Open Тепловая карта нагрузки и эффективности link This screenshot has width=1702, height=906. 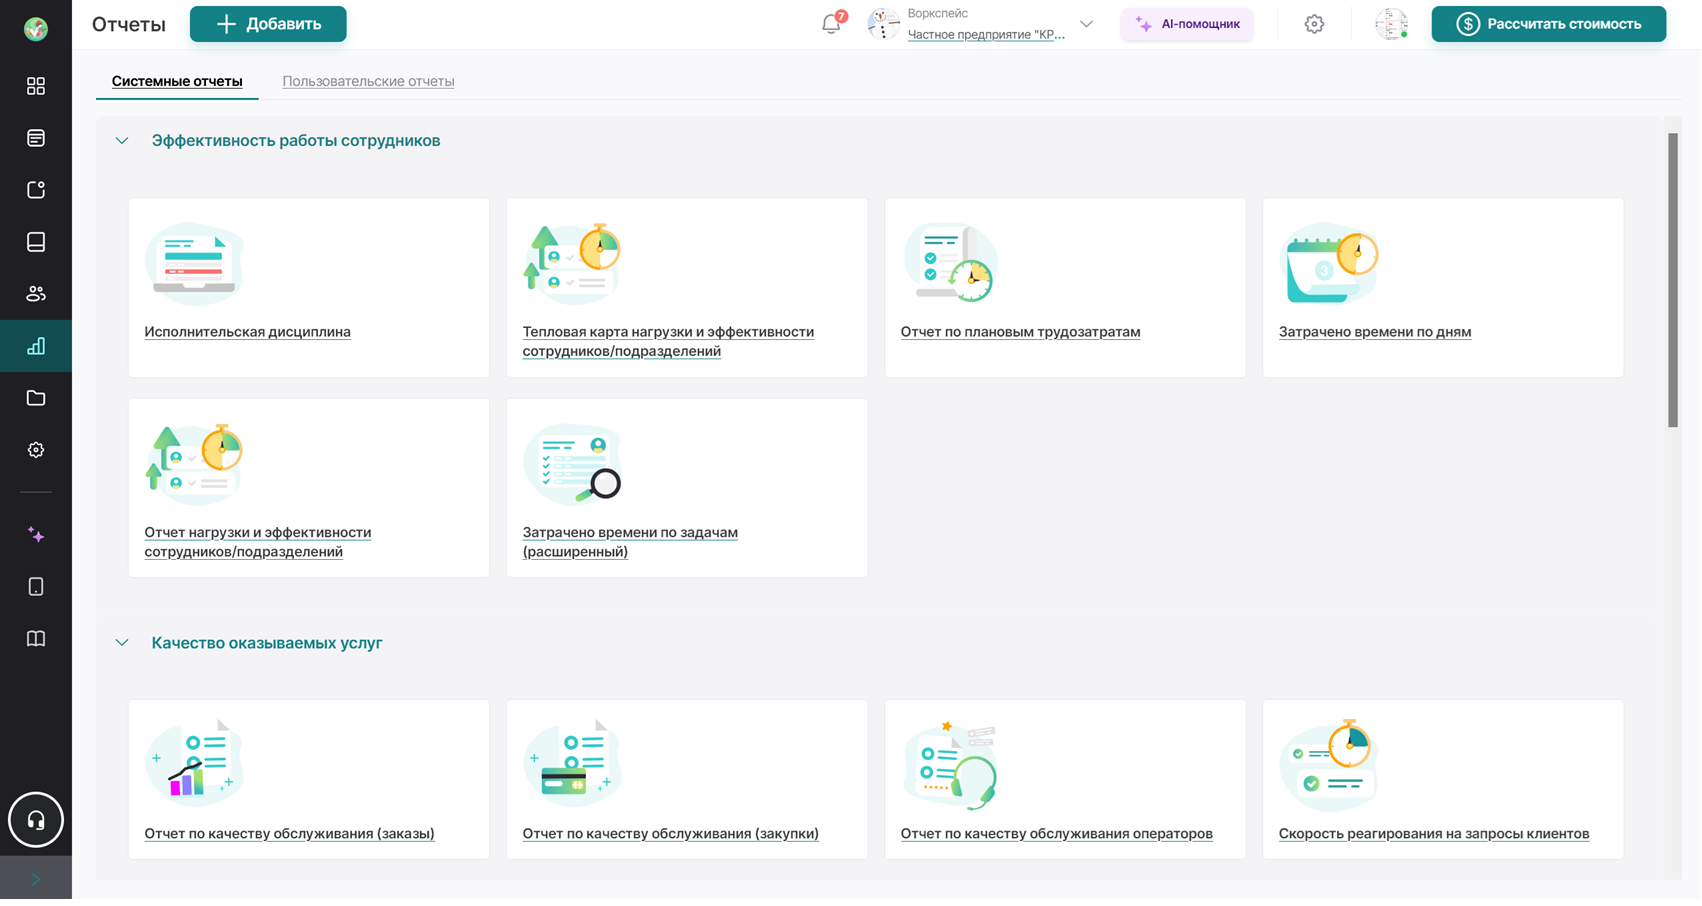pyautogui.click(x=668, y=341)
